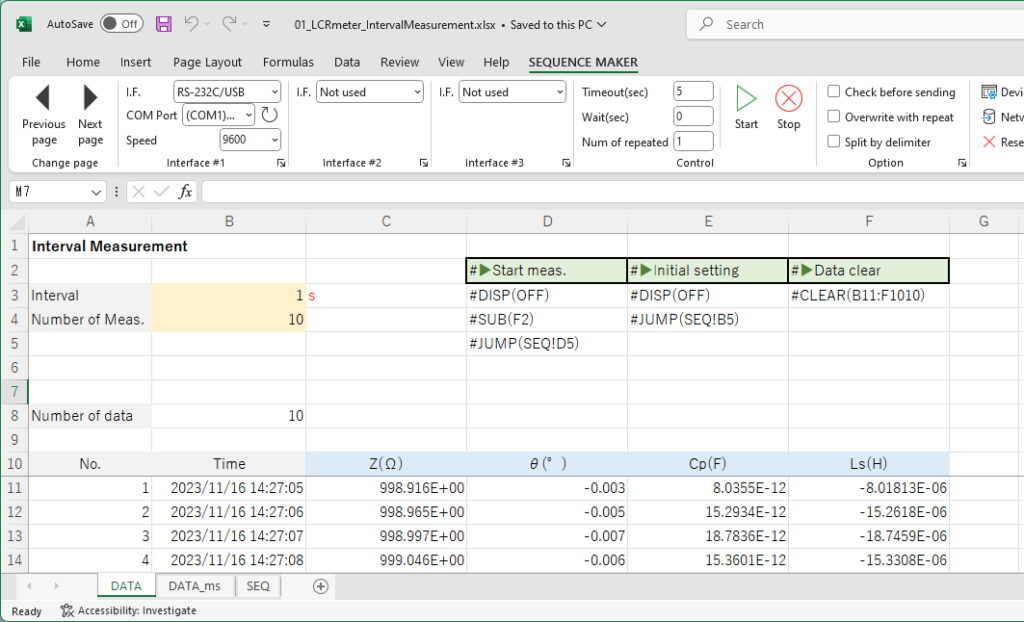Select row 7 header
This screenshot has height=622, width=1024.
coord(14,392)
